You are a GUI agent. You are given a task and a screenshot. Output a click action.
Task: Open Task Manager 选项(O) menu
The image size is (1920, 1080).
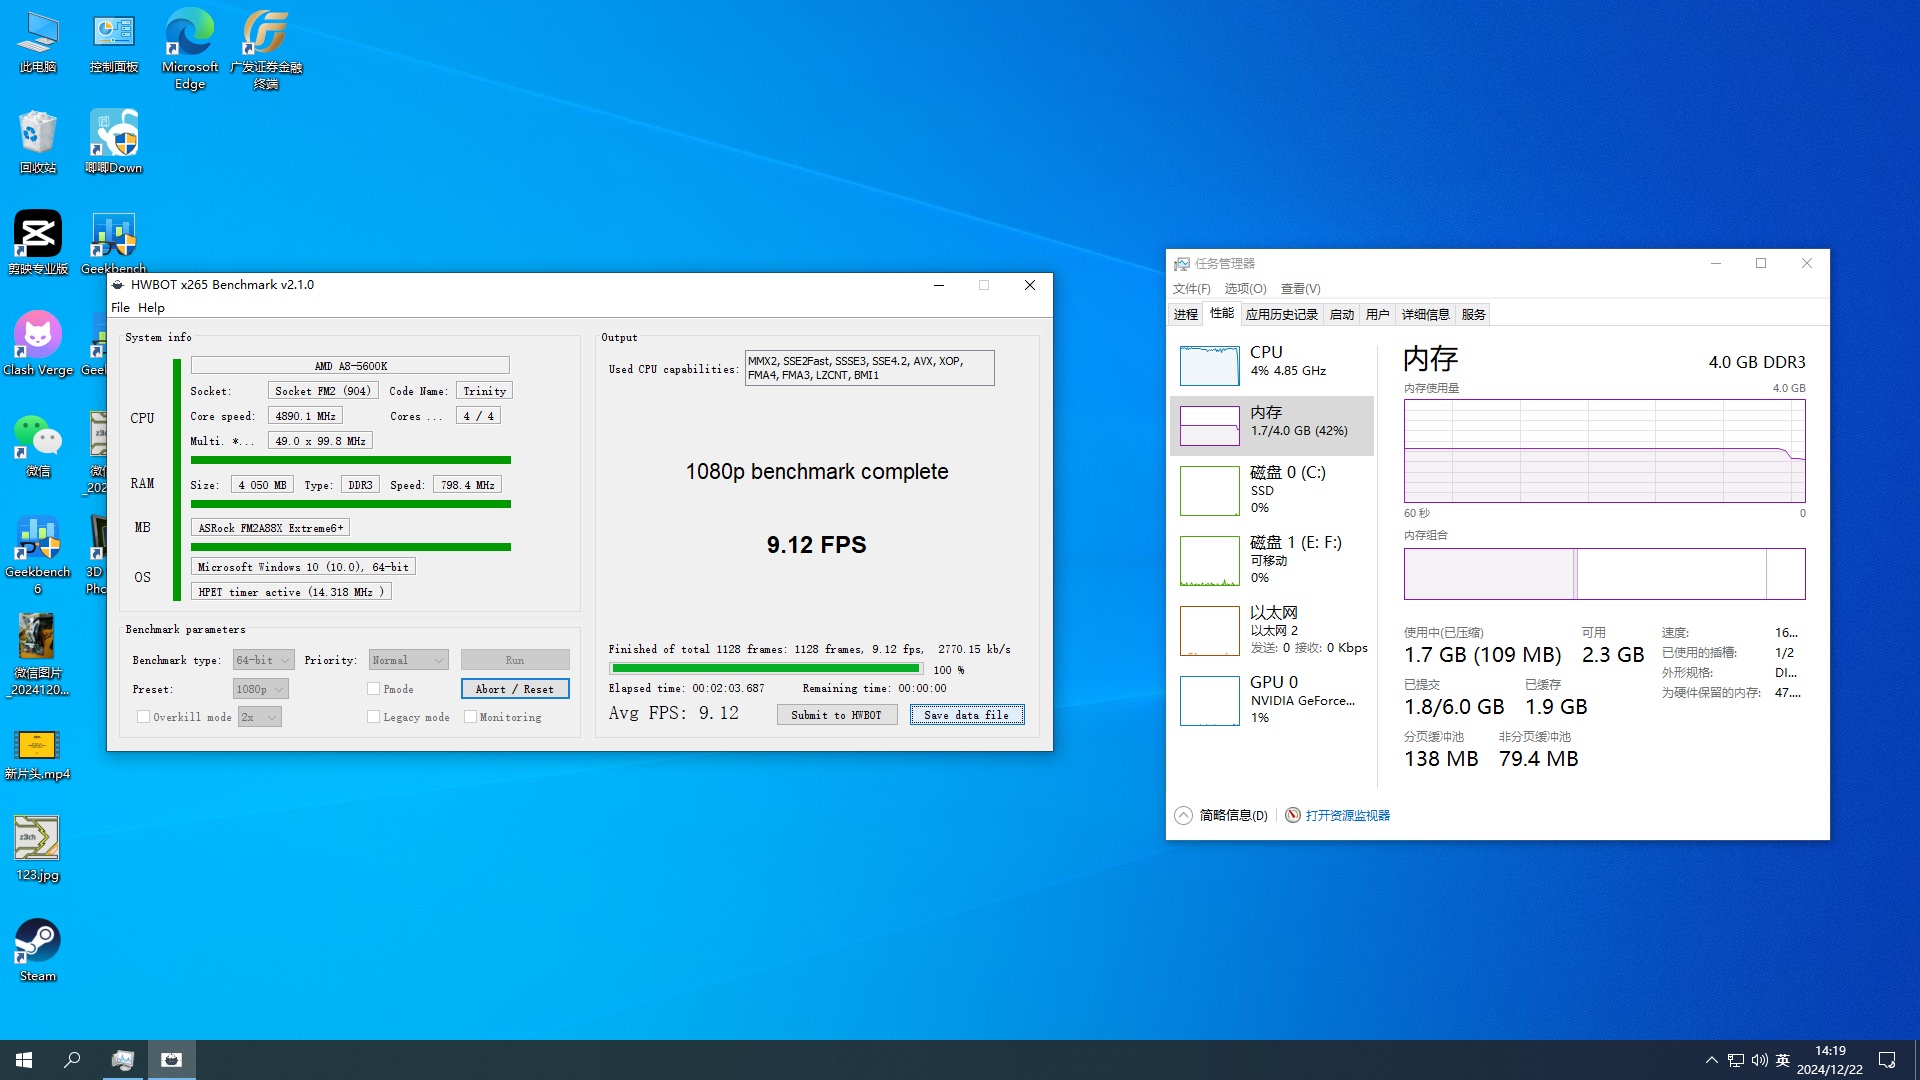click(x=1245, y=289)
